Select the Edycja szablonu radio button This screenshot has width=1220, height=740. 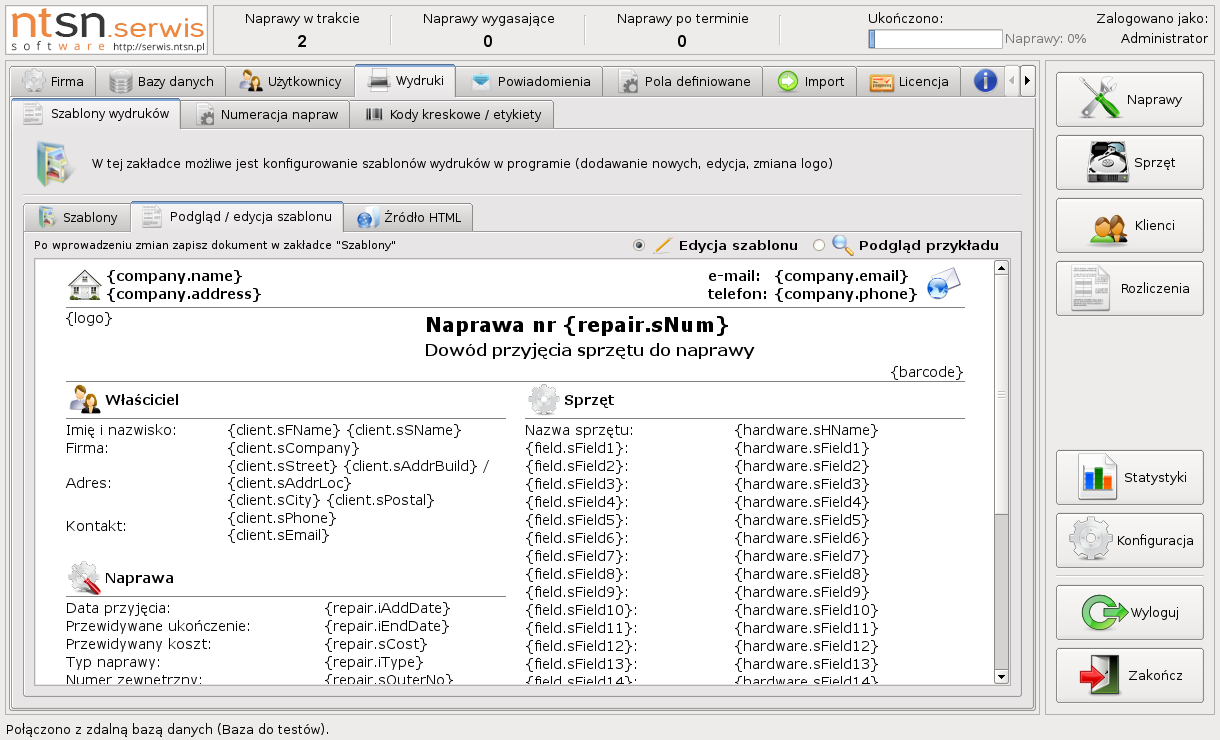tap(639, 245)
